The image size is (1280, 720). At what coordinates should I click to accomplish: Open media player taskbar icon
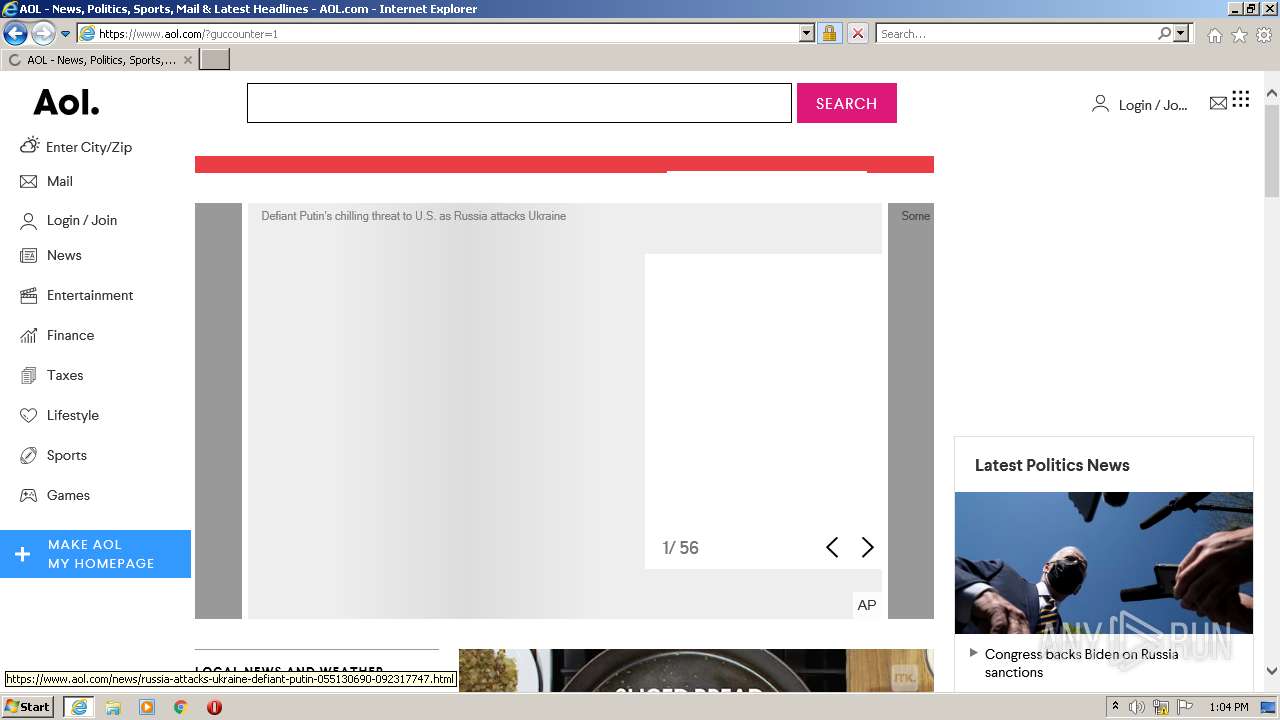click(147, 707)
